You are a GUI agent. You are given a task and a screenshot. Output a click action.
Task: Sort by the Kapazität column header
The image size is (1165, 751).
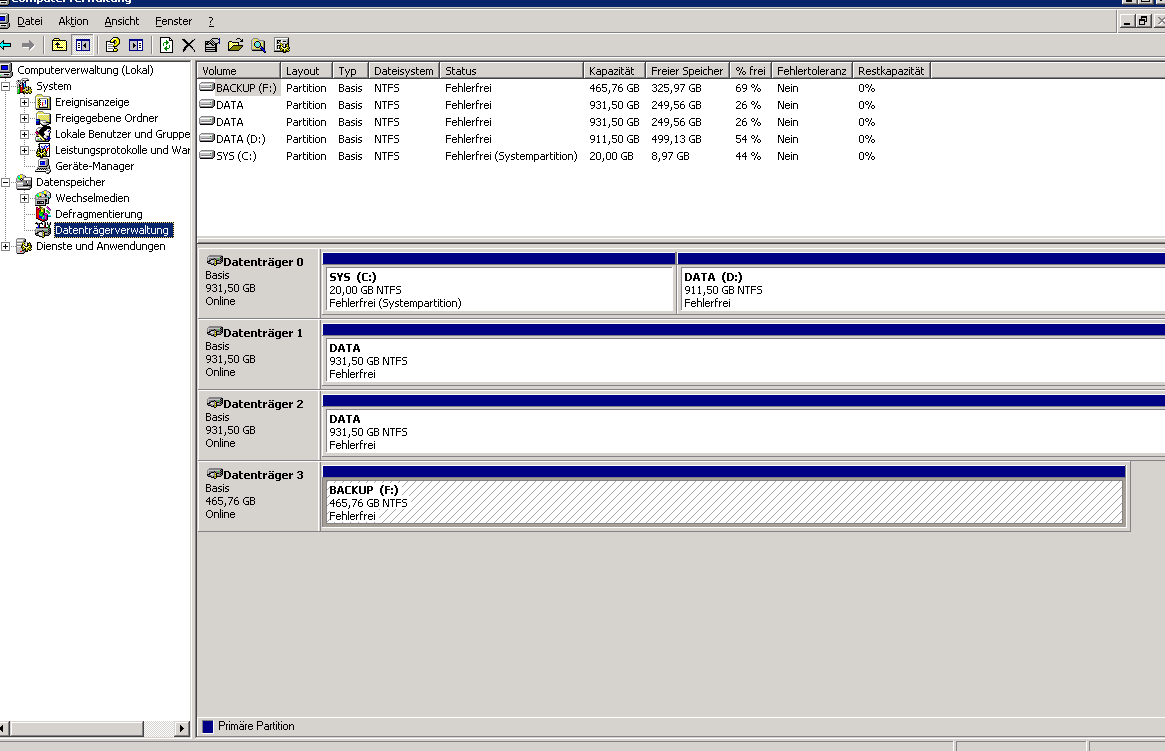(614, 71)
